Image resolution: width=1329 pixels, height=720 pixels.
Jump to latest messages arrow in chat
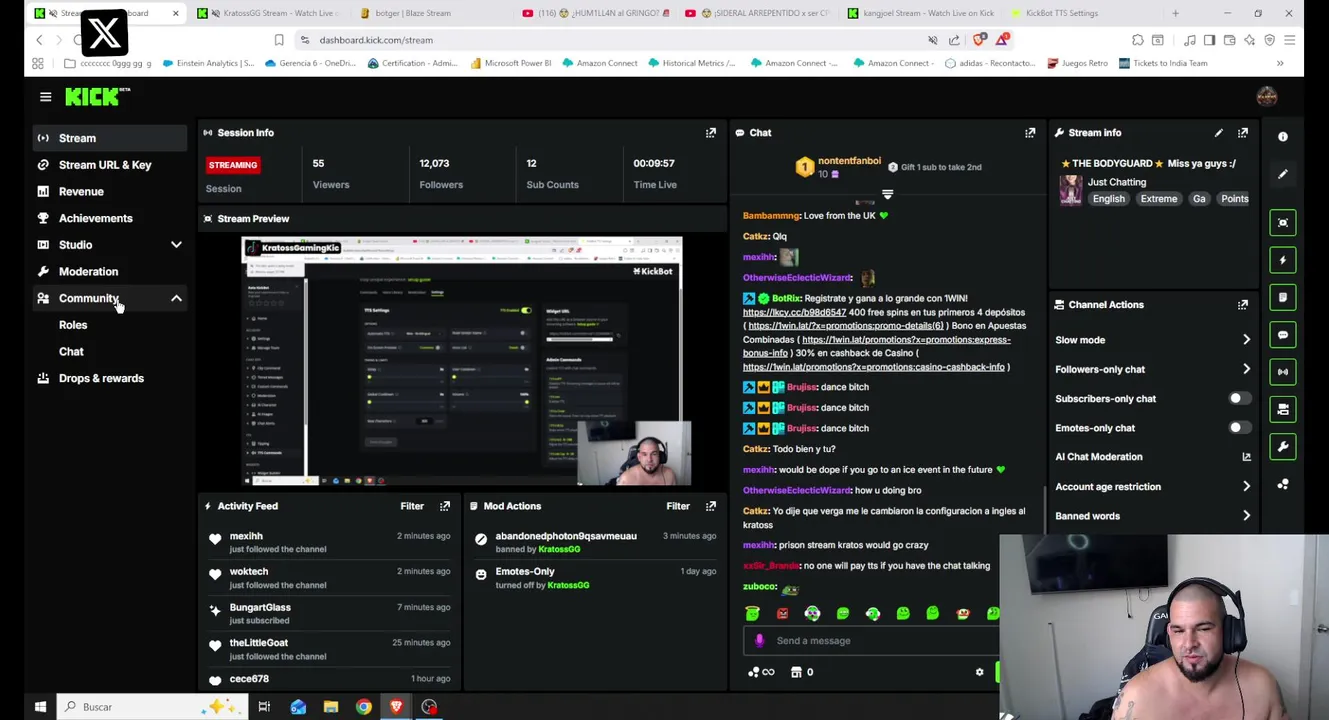(887, 194)
